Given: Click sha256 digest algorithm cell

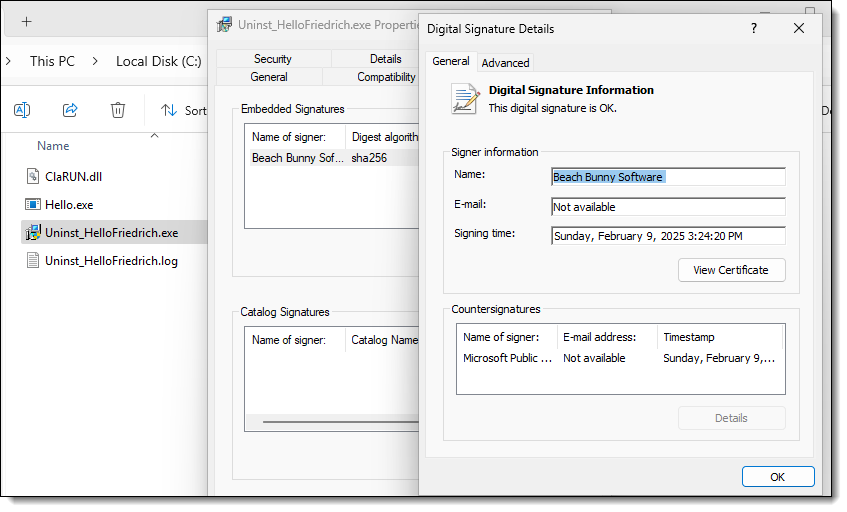Looking at the screenshot, I should (369, 158).
